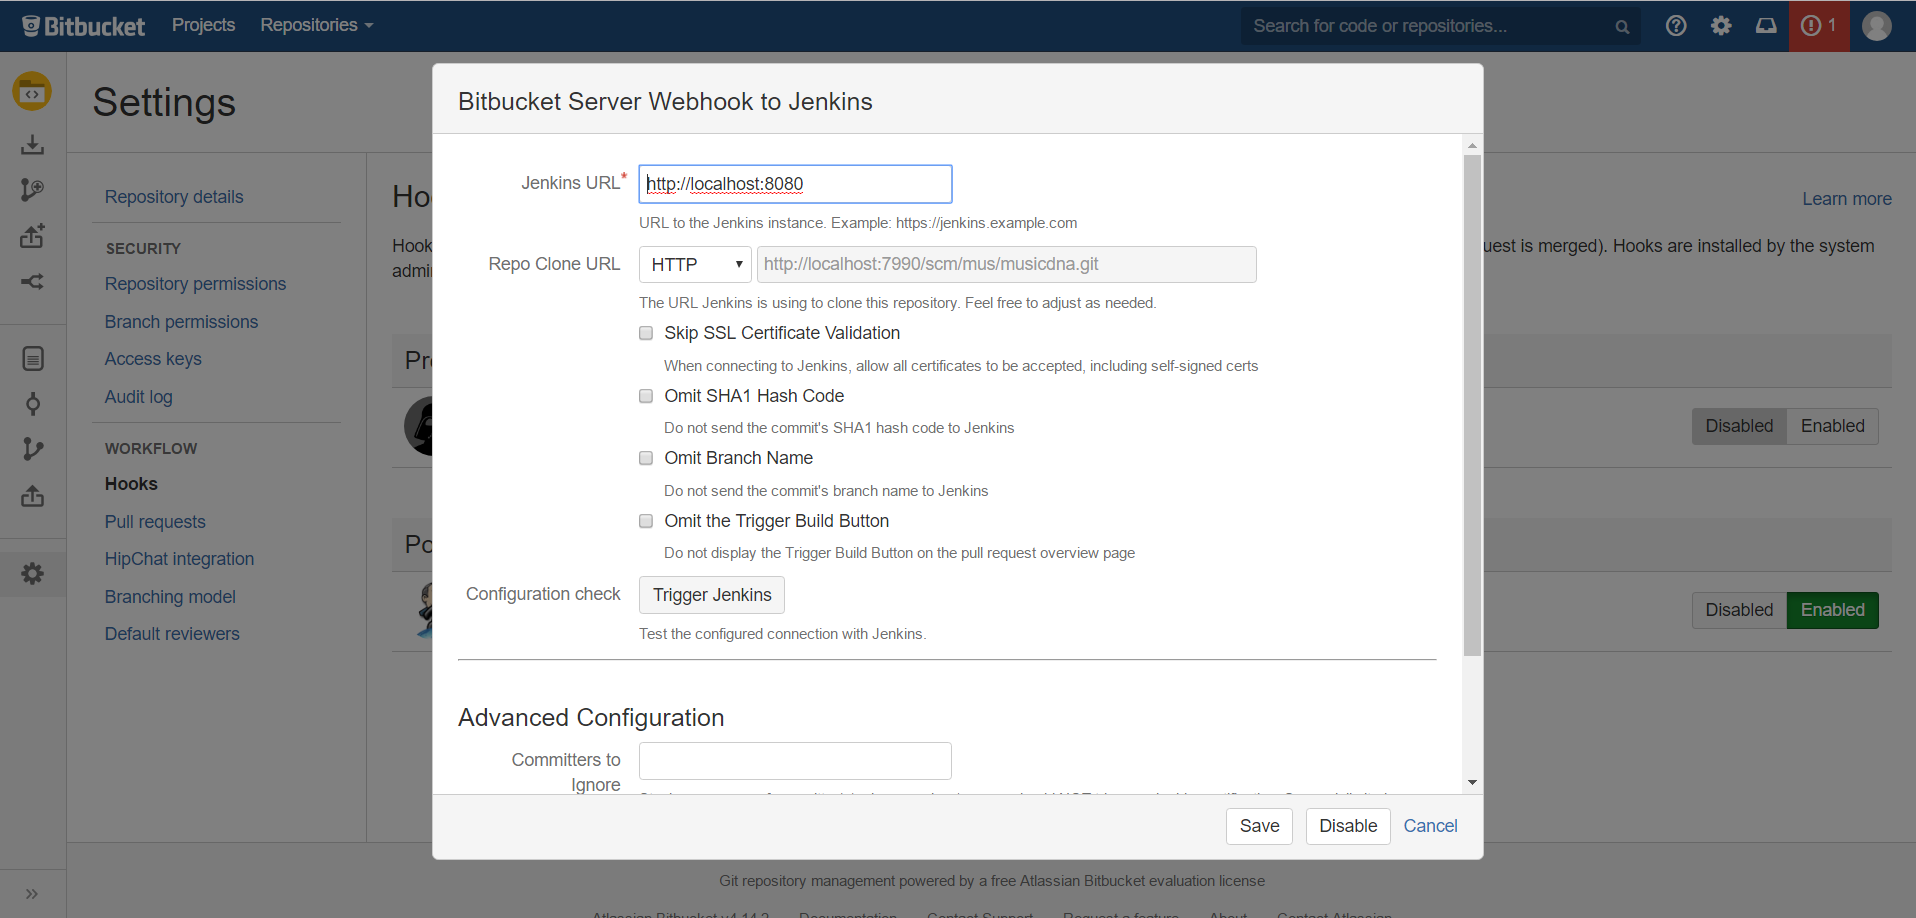1916x918 pixels.
Task: Follow the Learn more link
Action: point(1847,199)
